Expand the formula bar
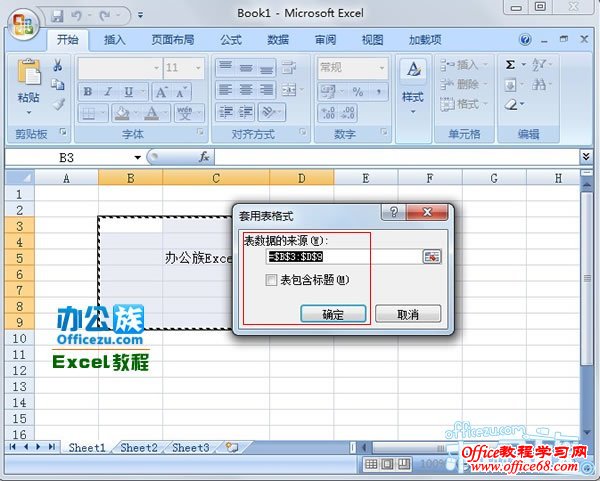 [586, 157]
